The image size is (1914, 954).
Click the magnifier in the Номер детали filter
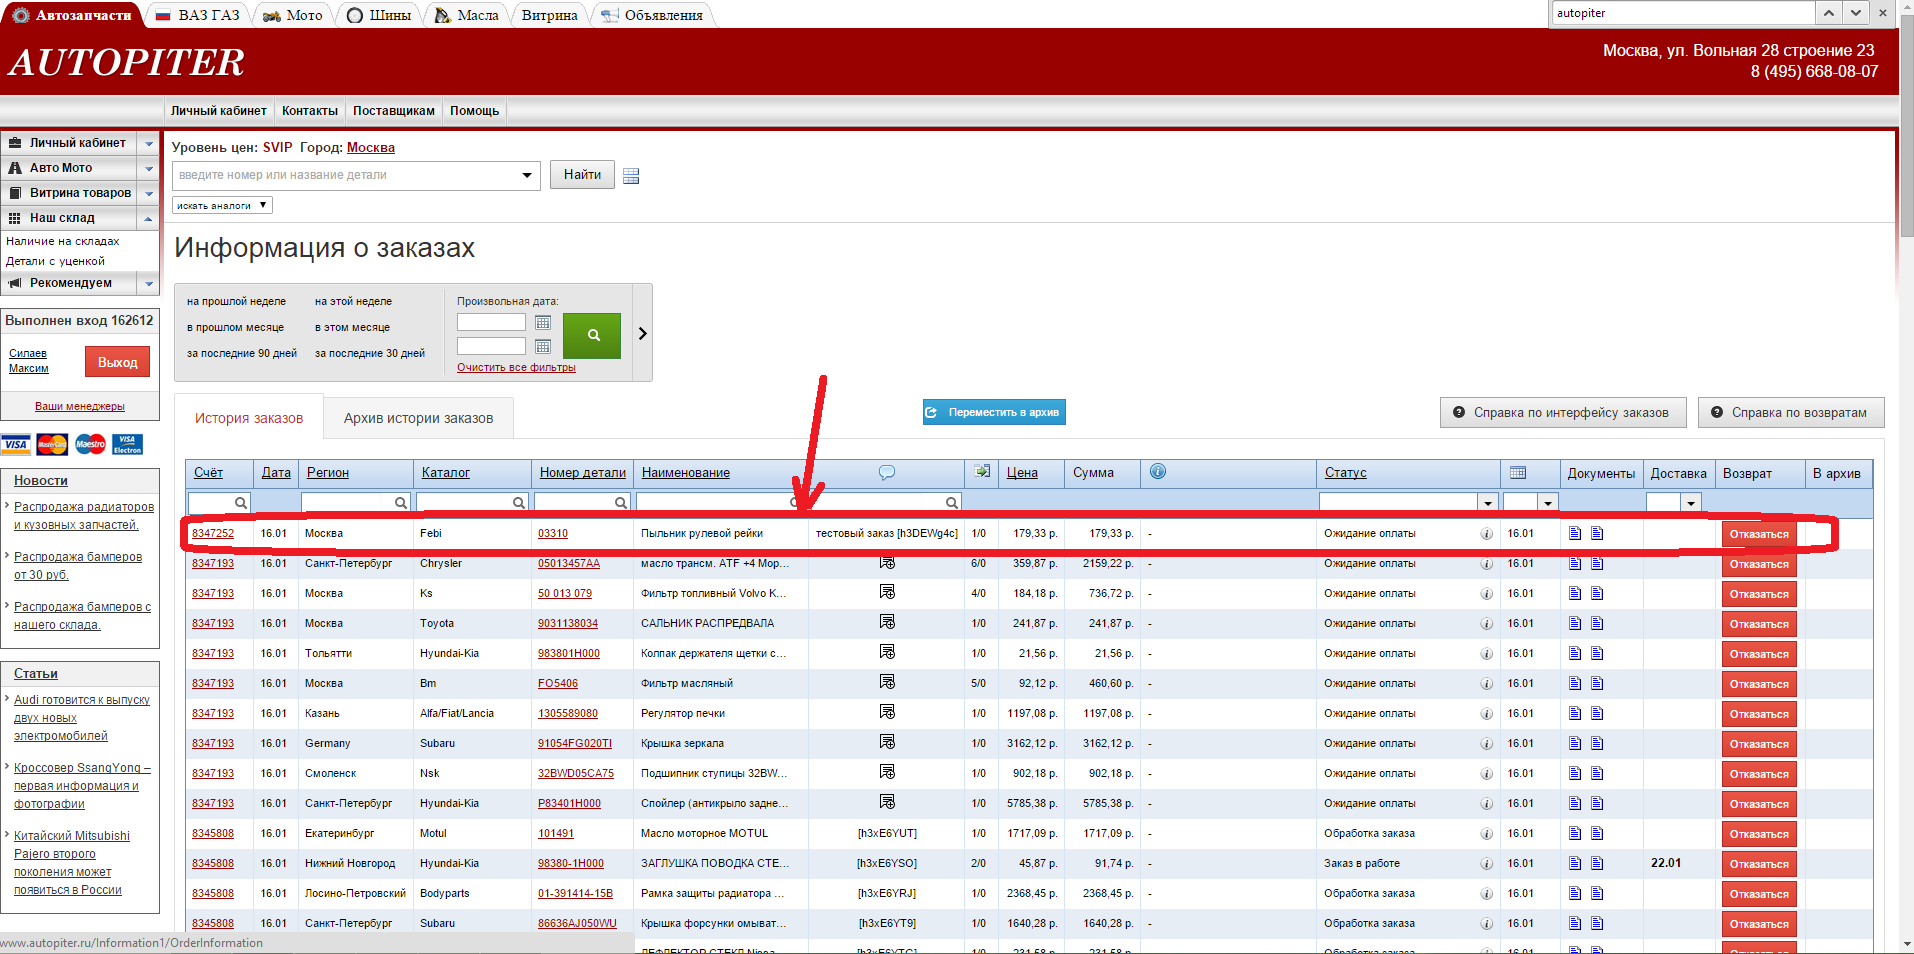pos(621,503)
